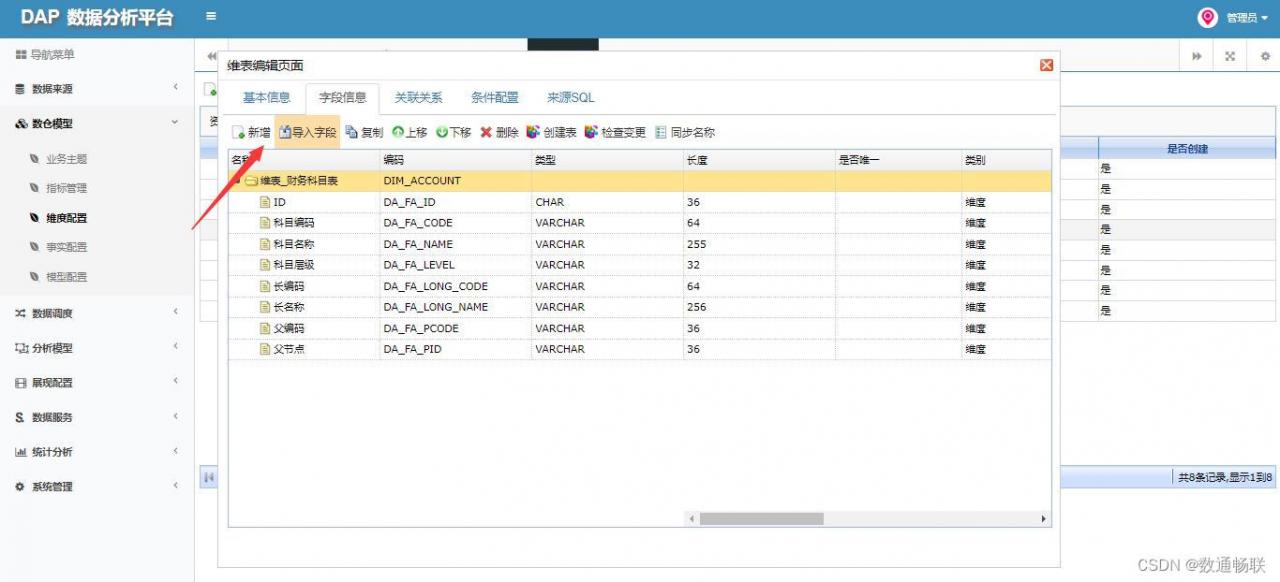
Task: Open the 业务主题 submenu item
Action: click(x=66, y=159)
